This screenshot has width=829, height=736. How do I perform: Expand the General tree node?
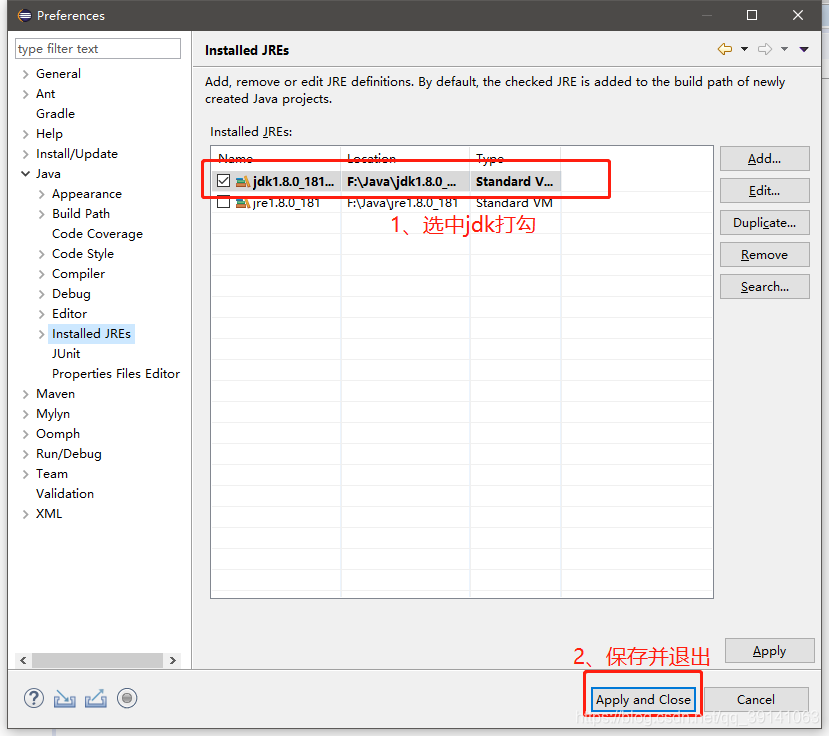(x=25, y=74)
